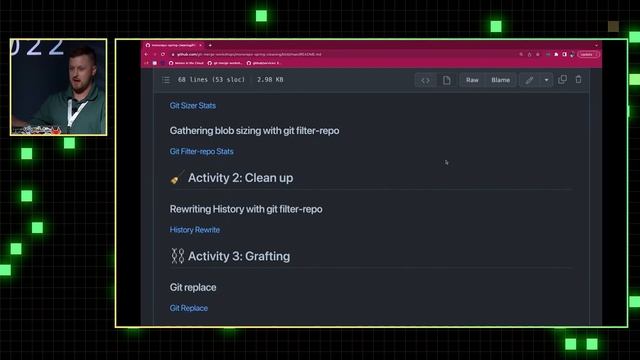This screenshot has width=640, height=360.
Task: Delete this file trash icon
Action: click(578, 80)
